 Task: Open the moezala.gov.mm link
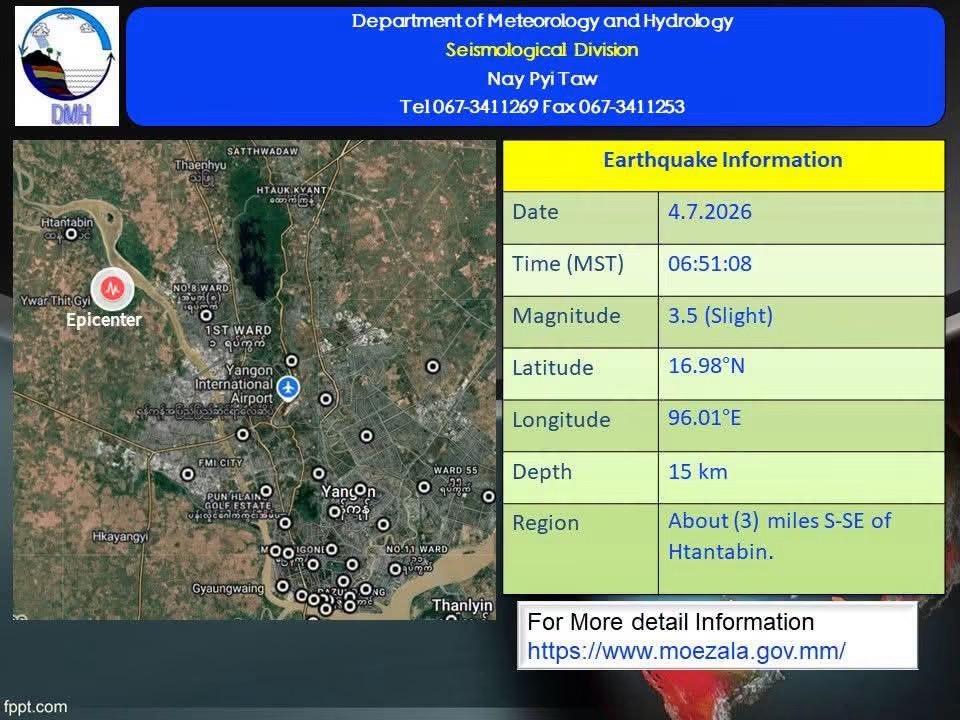(x=686, y=650)
